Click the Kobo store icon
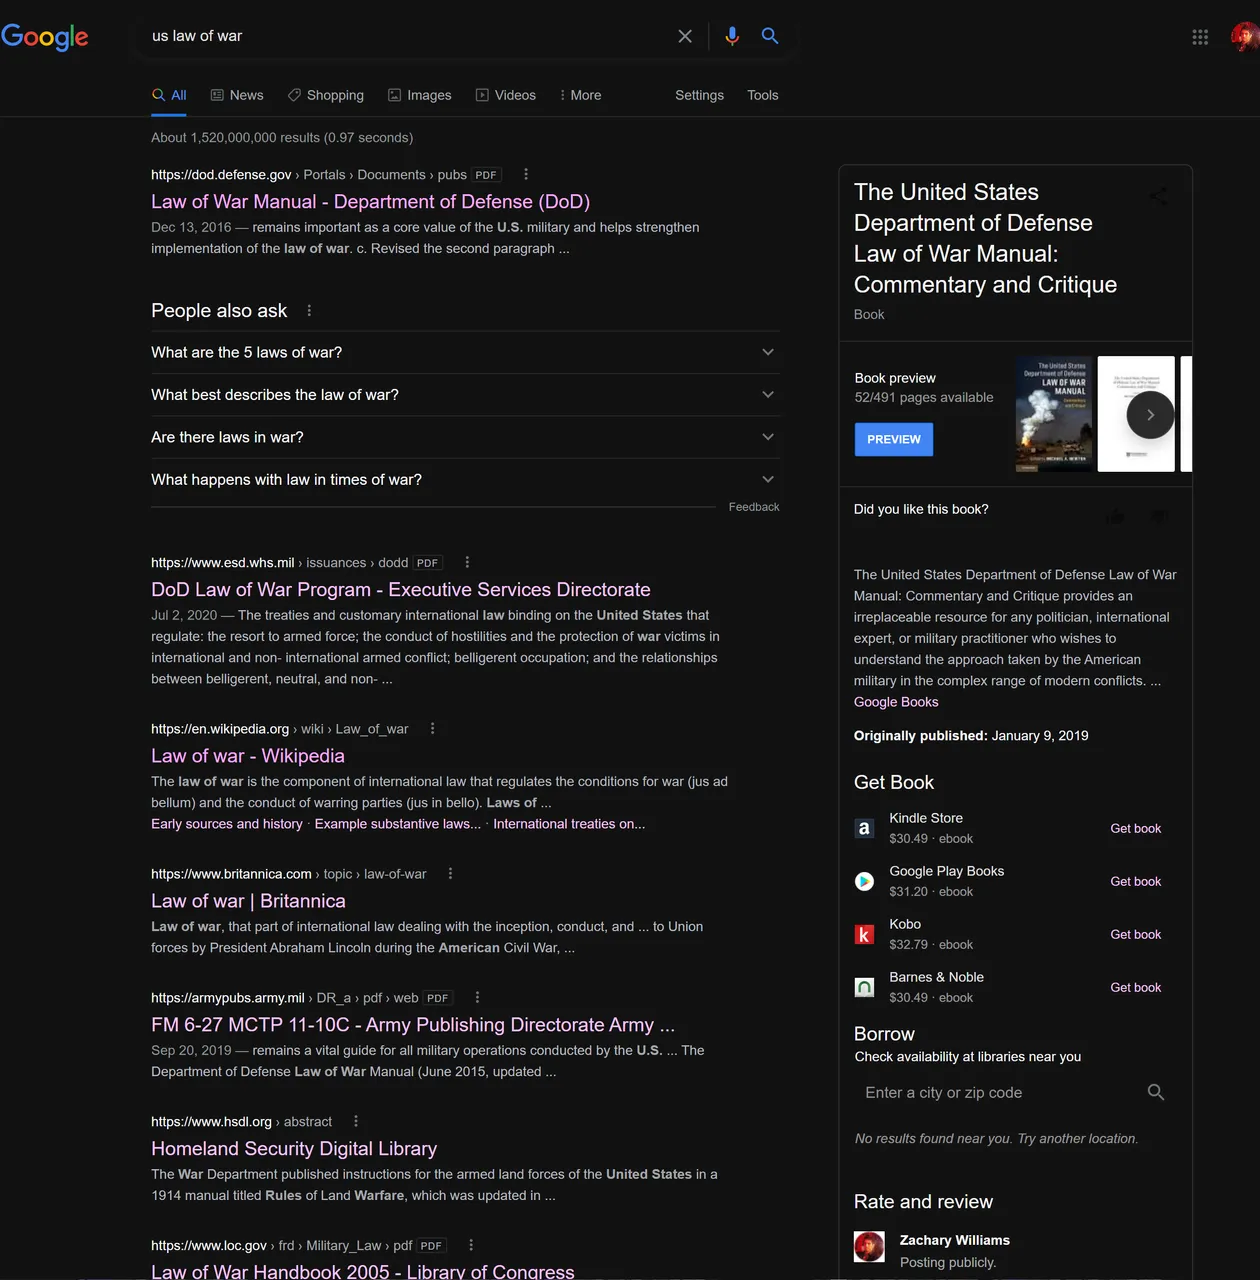 (x=864, y=934)
